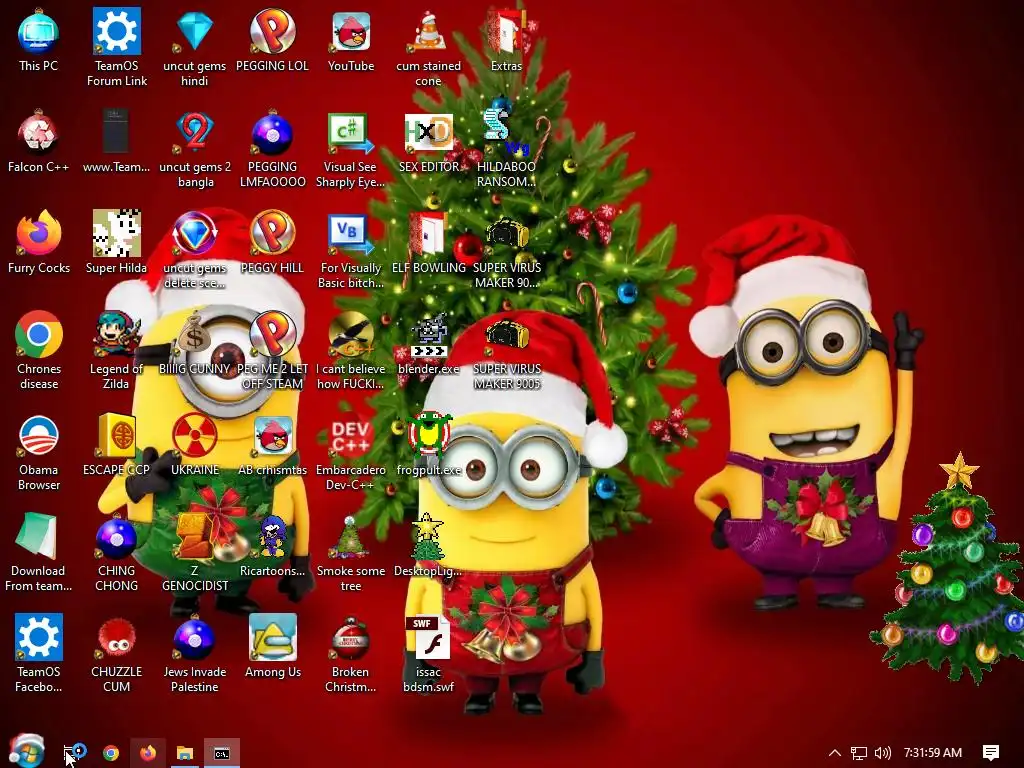Open the PEGGY HILL Peggle icon
This screenshot has width=1024, height=768.
tap(272, 243)
